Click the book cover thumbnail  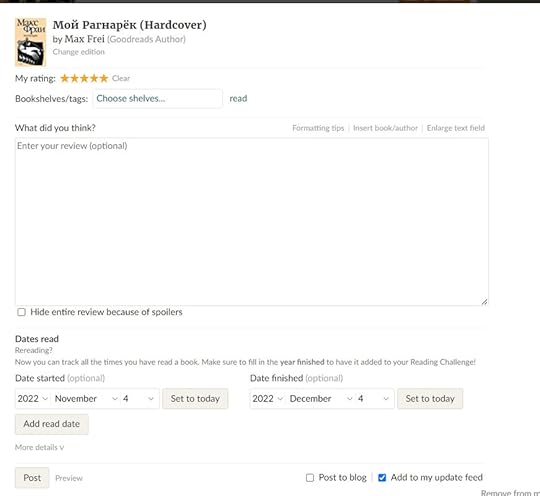click(31, 42)
